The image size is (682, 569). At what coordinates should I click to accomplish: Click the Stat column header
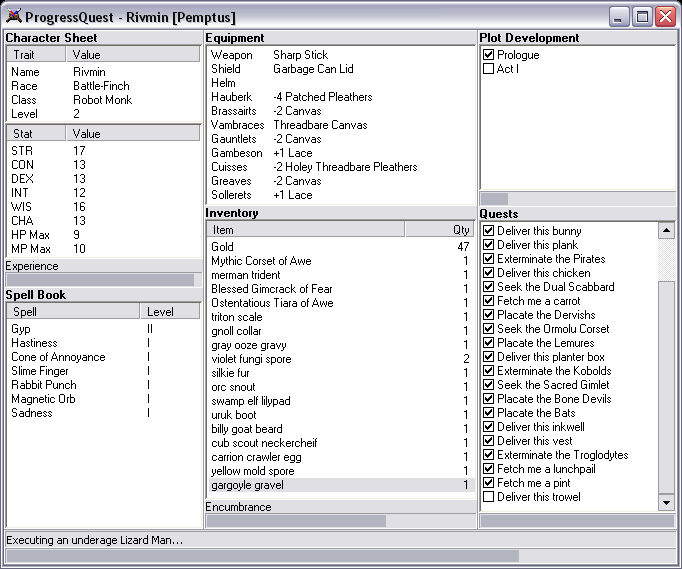(x=37, y=134)
